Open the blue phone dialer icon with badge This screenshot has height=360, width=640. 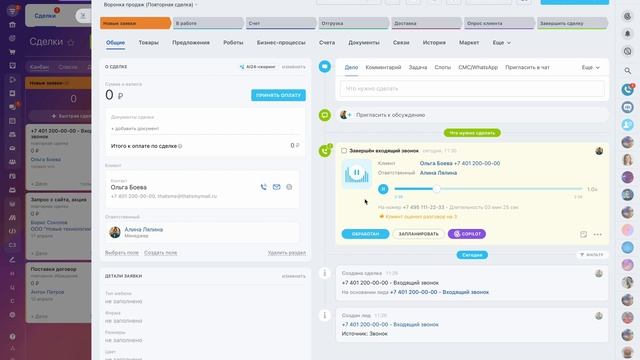[628, 89]
